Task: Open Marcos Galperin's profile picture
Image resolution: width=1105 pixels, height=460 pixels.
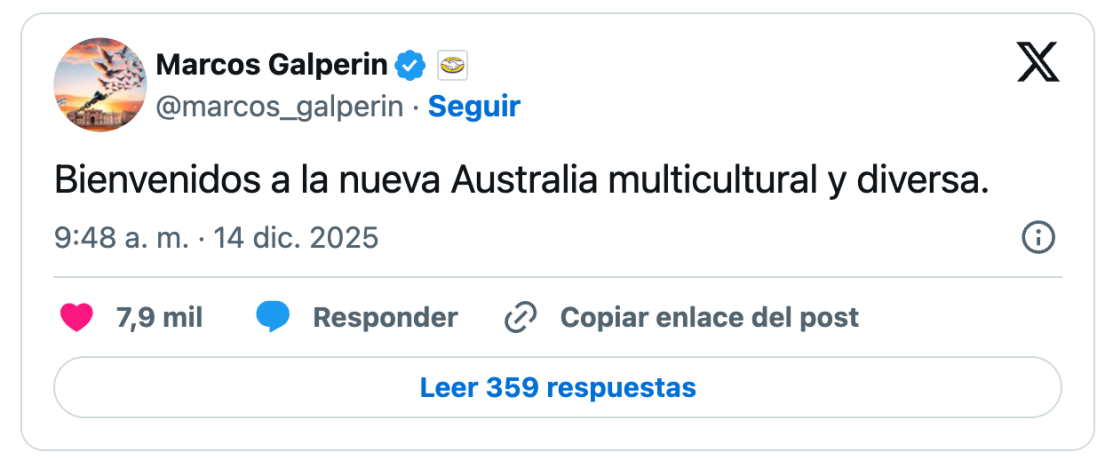Action: coord(100,84)
